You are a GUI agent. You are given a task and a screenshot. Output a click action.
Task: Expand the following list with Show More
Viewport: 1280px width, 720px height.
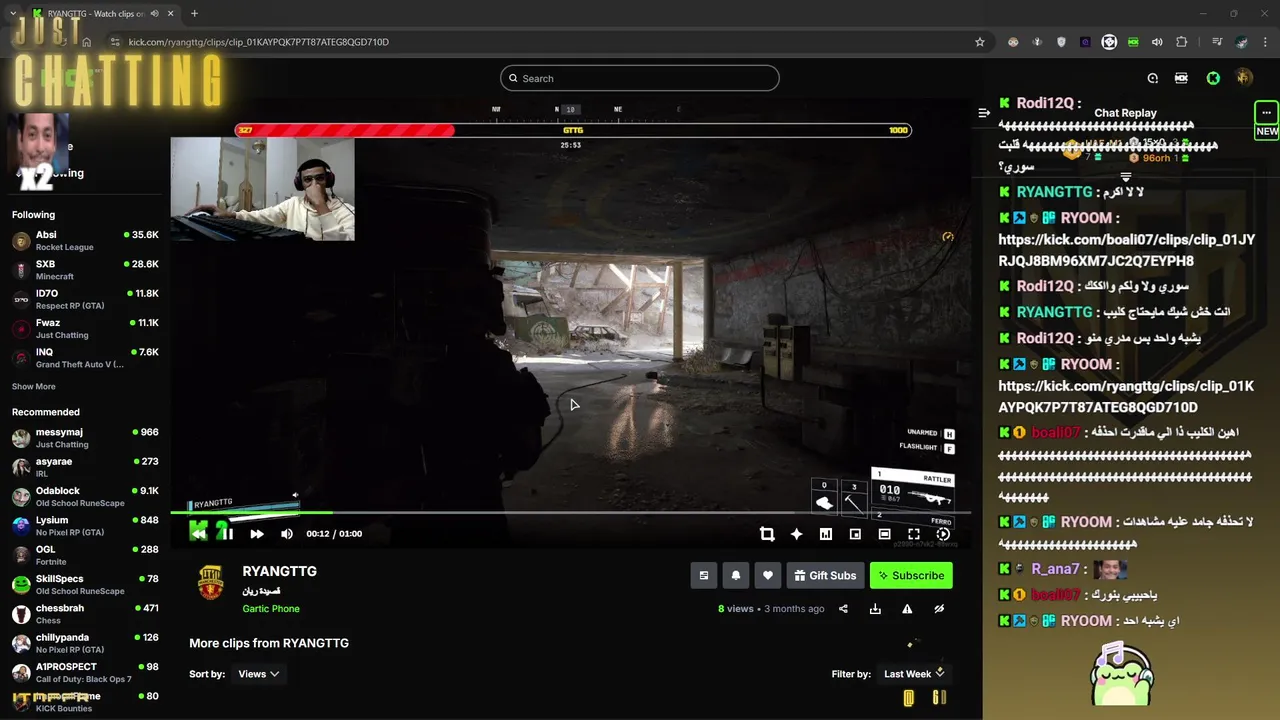[x=34, y=386]
